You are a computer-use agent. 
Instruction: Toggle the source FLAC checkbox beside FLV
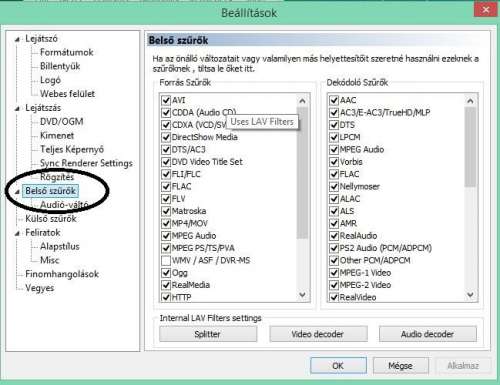166,186
